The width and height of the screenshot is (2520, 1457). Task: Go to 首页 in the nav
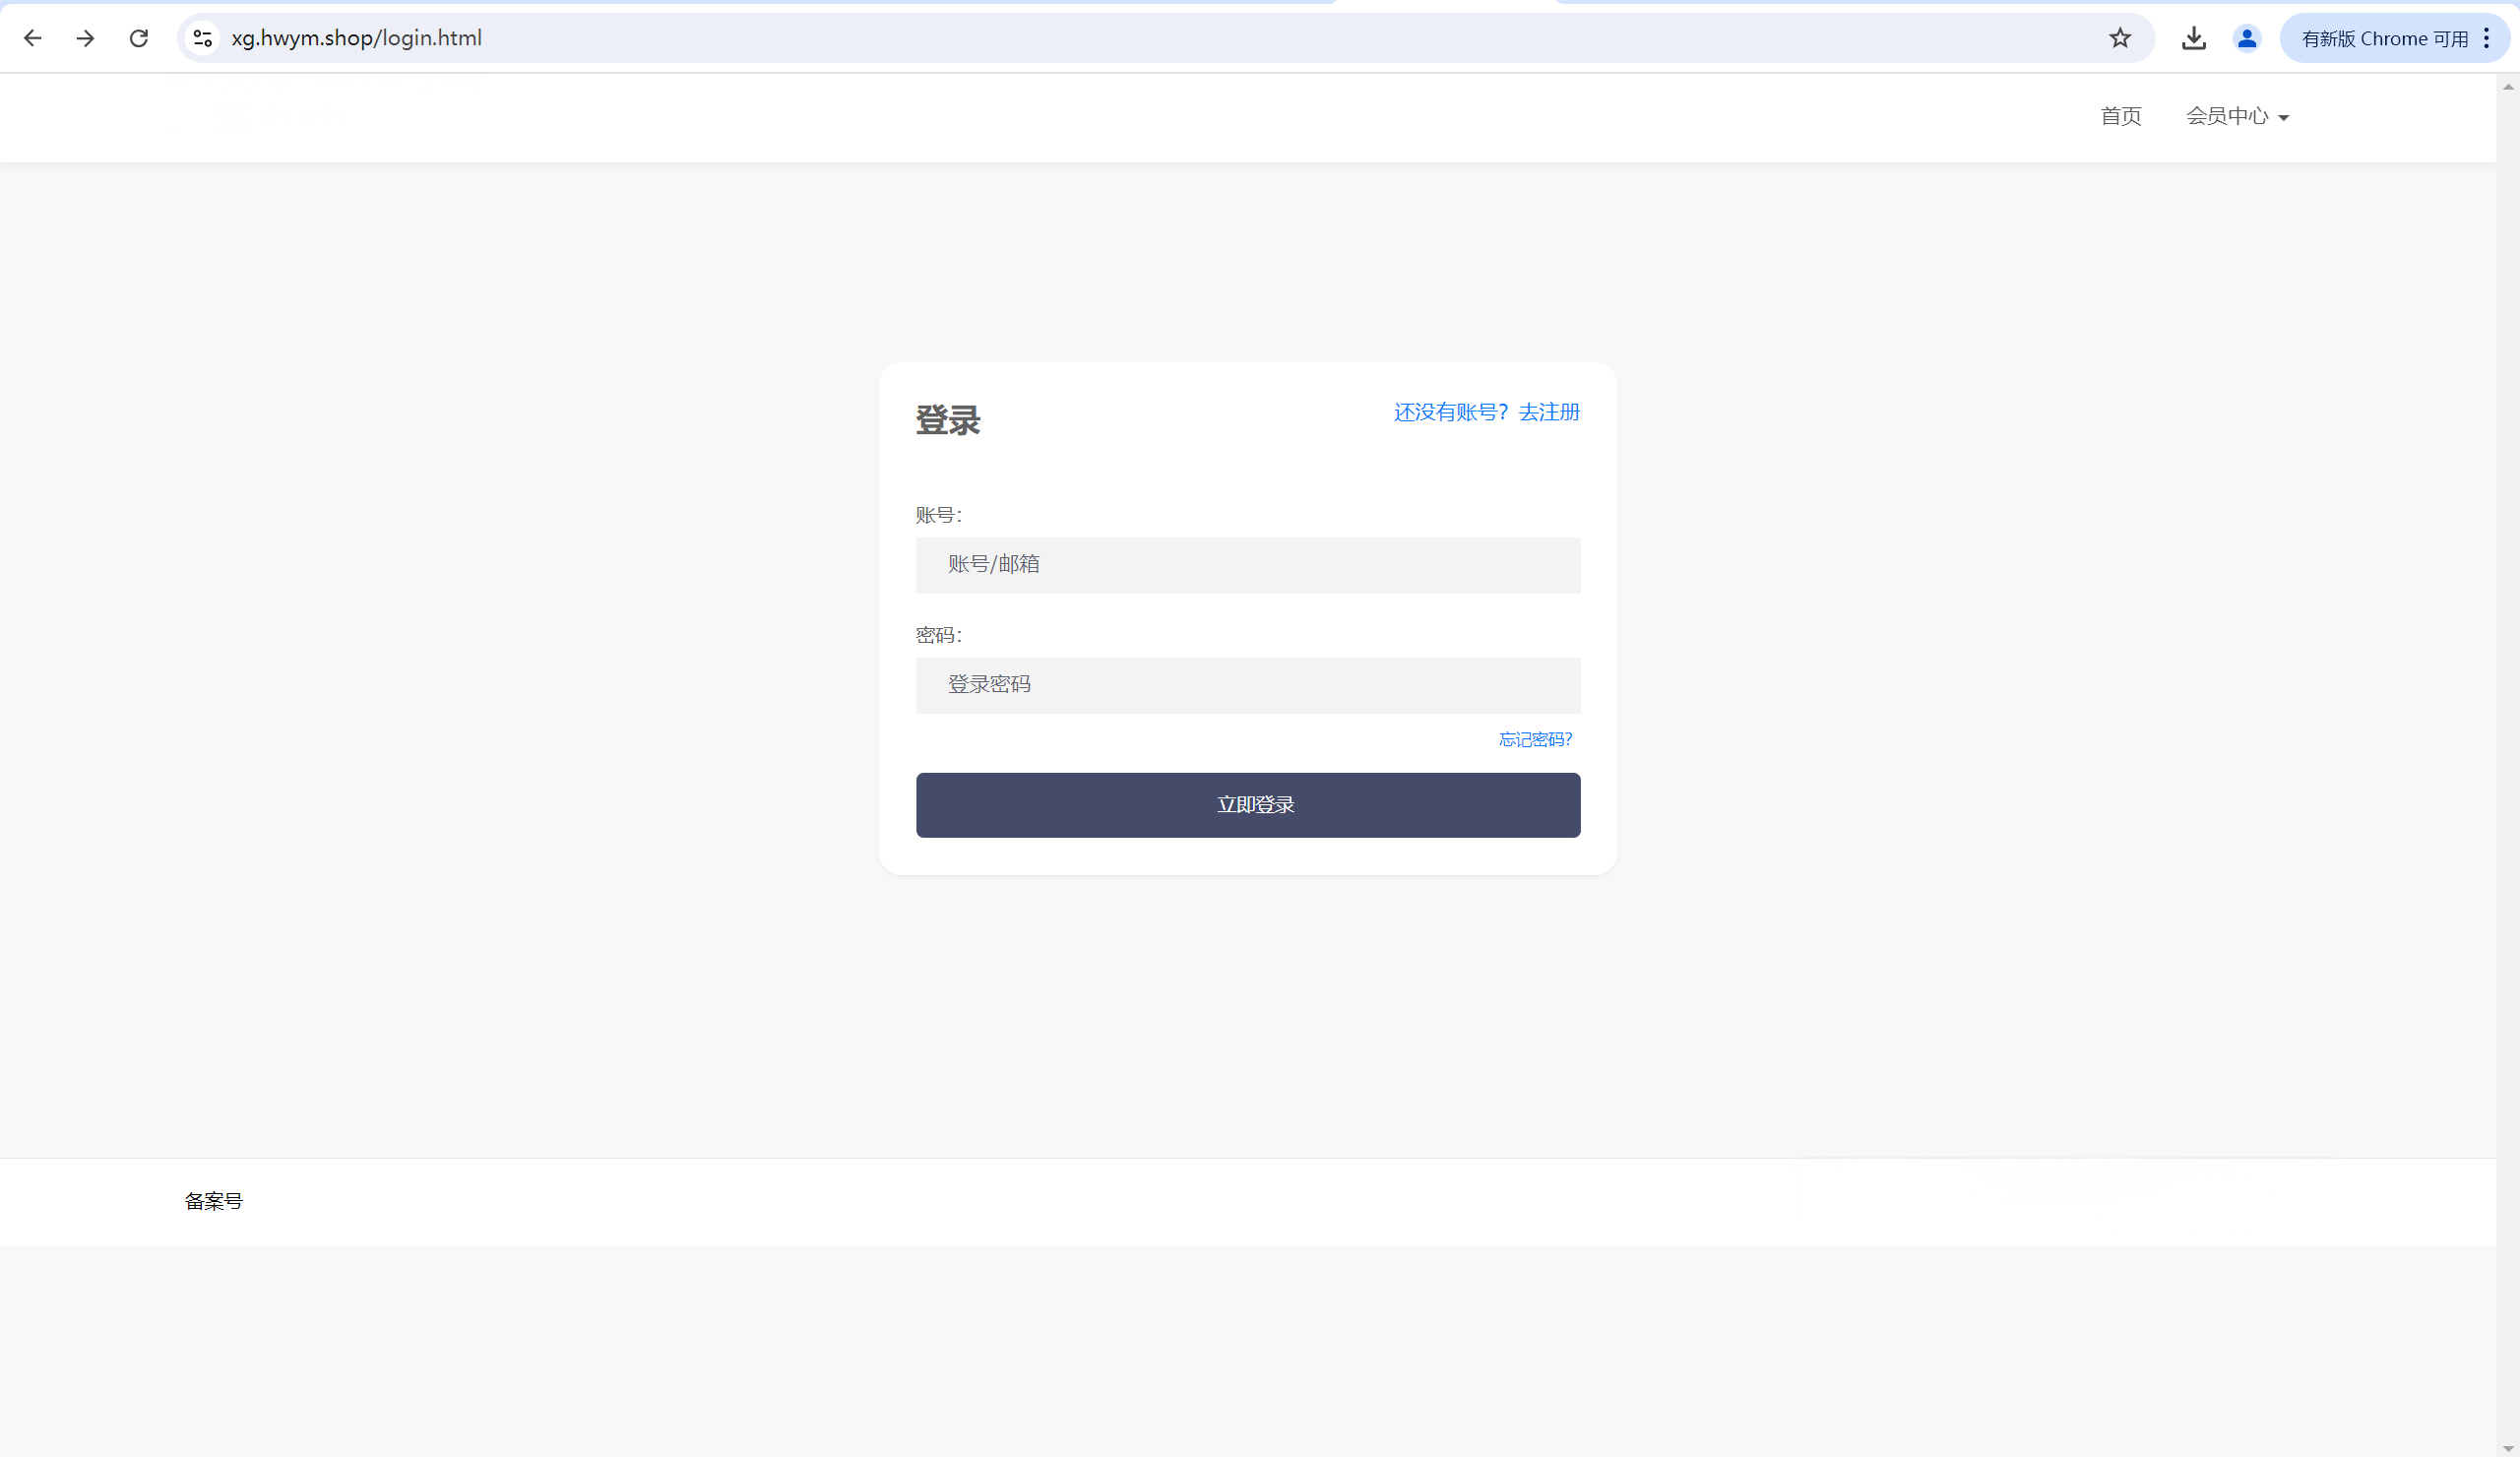pyautogui.click(x=2120, y=116)
